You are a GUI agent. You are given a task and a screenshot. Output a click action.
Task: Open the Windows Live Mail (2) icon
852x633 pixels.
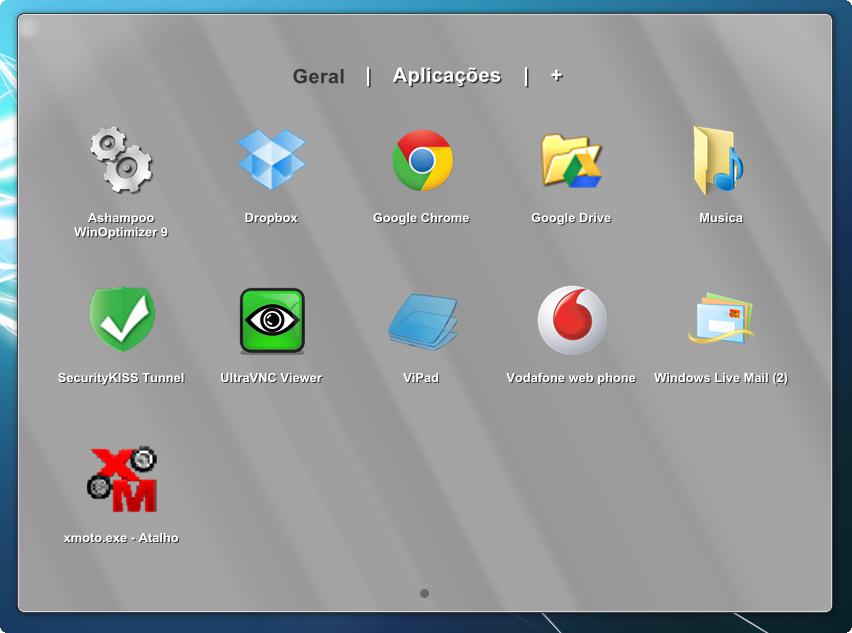click(721, 318)
